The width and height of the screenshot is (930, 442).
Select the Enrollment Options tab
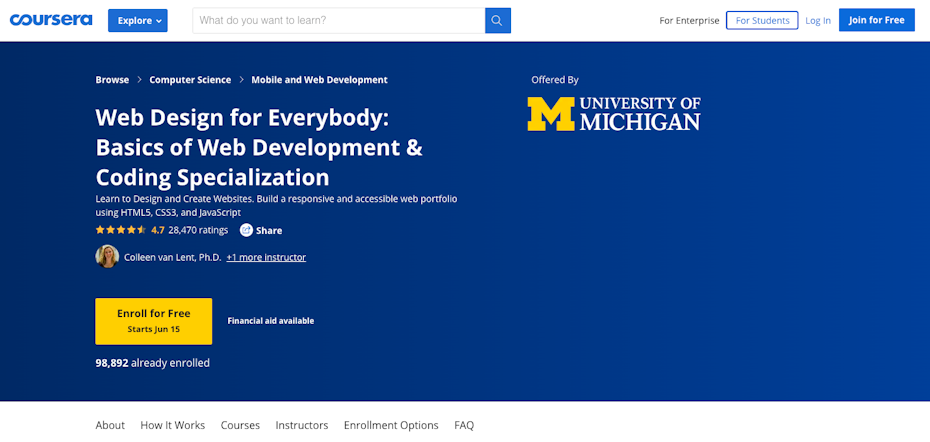point(391,425)
